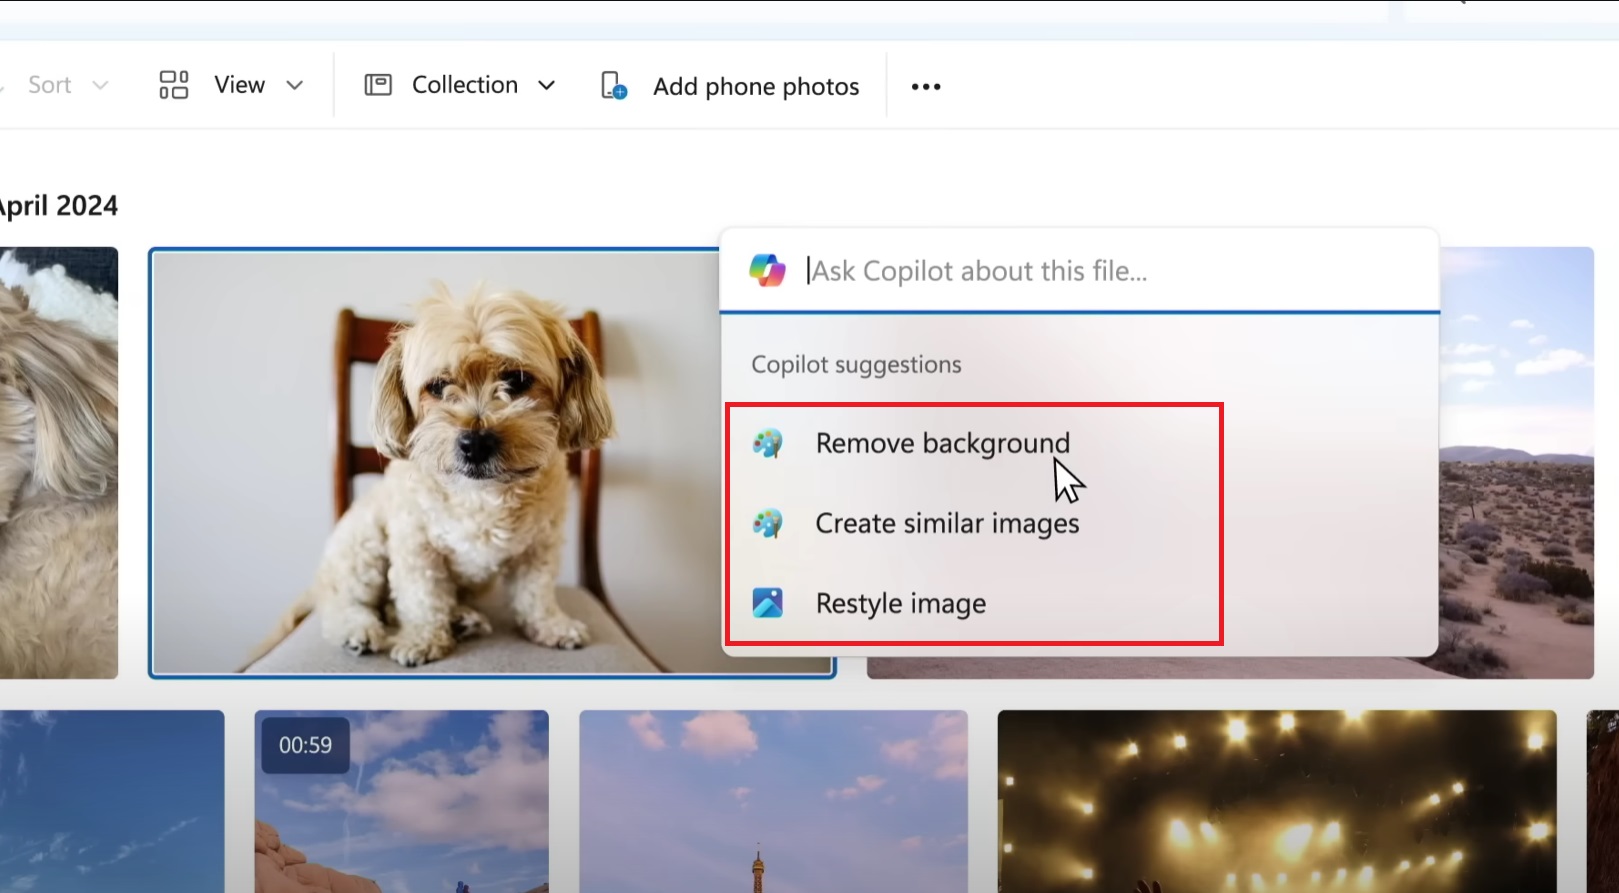This screenshot has width=1619, height=893.
Task: Click the Copilot logo icon
Action: coord(767,270)
